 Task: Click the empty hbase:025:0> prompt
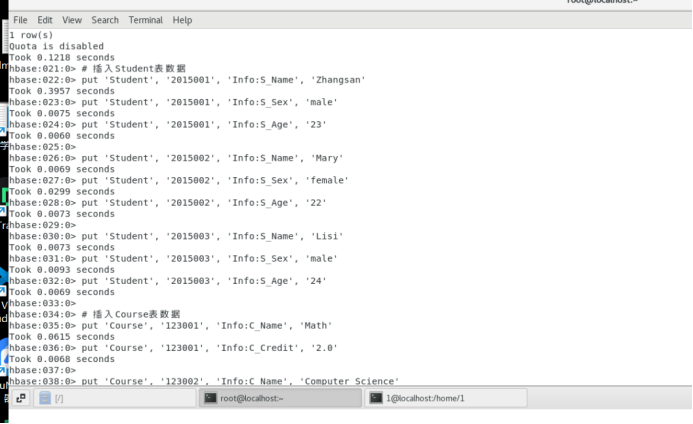pos(43,147)
